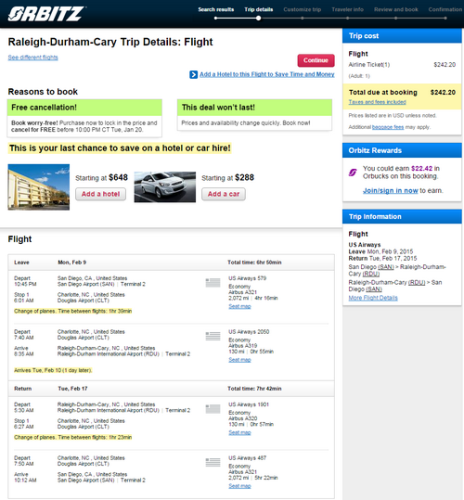Viewport: 464px width, 500px height.
Task: Click airline logo icon for US Airways 2050
Action: (x=213, y=336)
